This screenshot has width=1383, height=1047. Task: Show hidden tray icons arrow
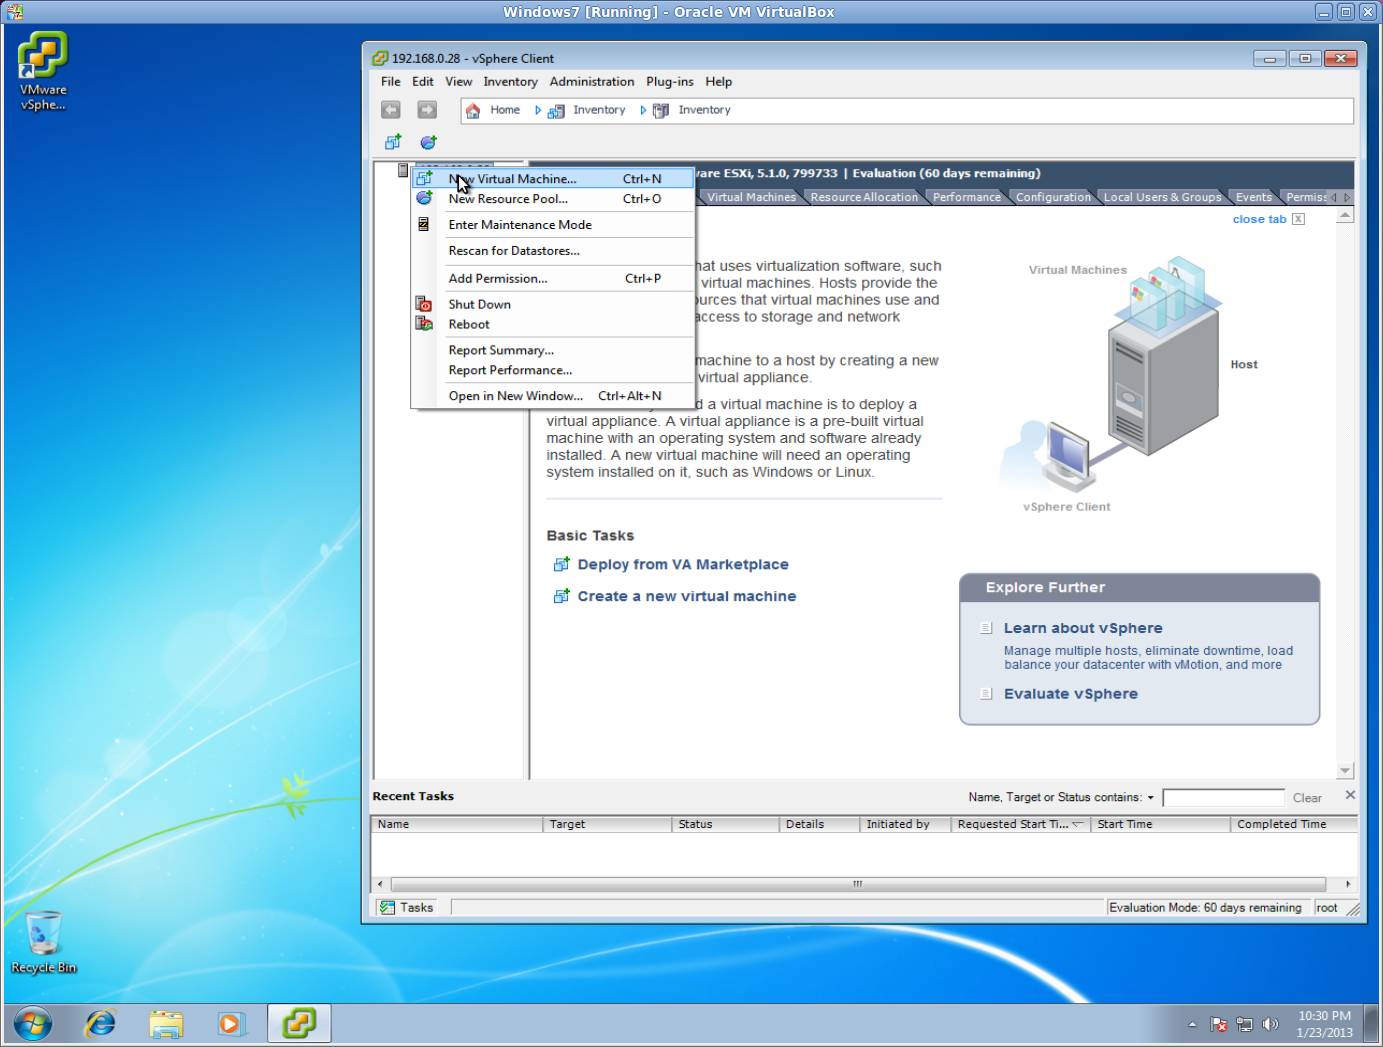click(x=1192, y=1024)
